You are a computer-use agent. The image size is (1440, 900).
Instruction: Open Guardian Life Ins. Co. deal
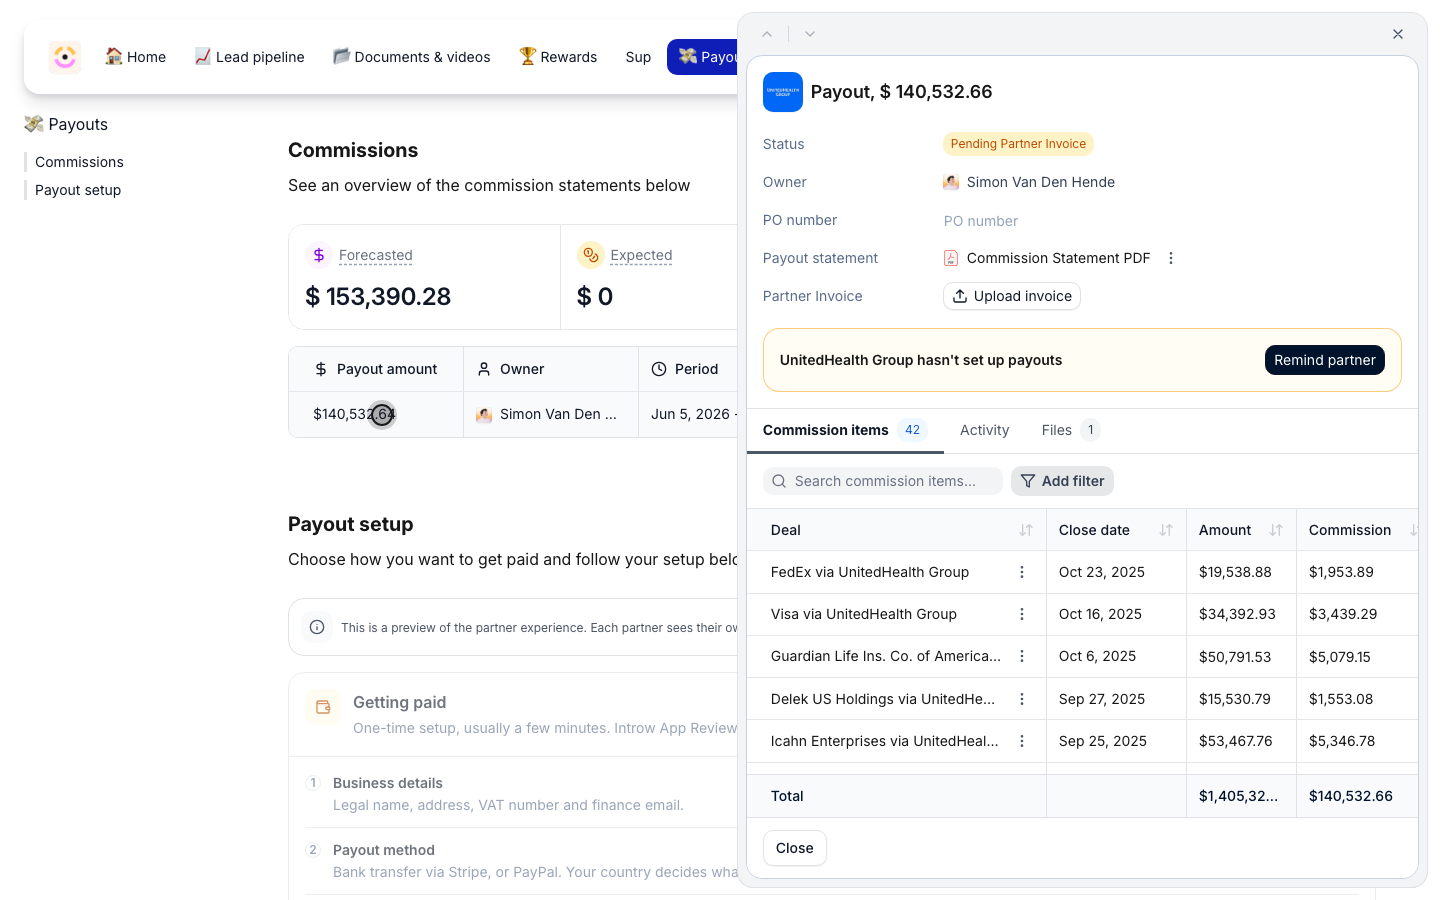pyautogui.click(x=886, y=656)
